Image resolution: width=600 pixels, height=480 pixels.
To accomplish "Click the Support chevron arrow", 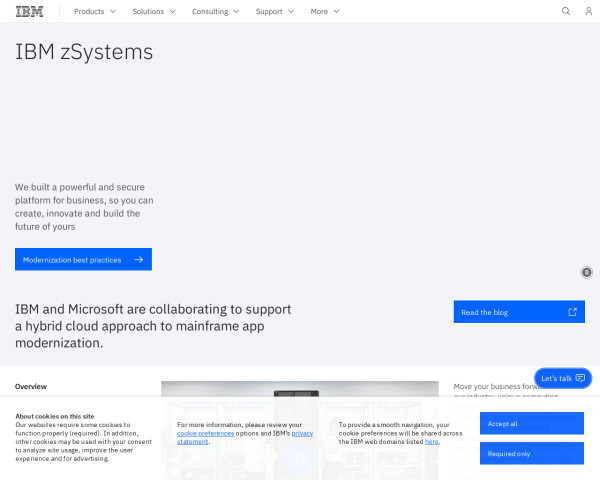I will [291, 11].
